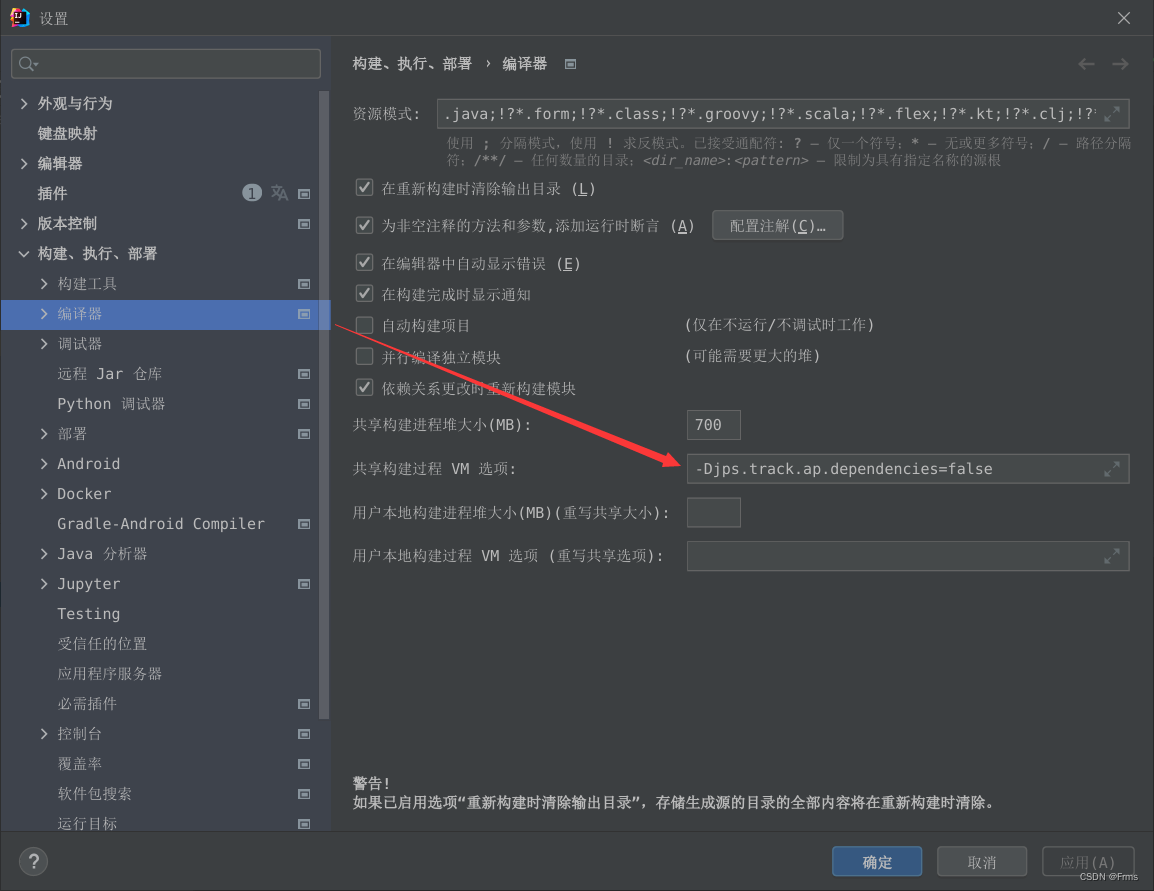Expand the Java 分析器 node

click(x=44, y=553)
